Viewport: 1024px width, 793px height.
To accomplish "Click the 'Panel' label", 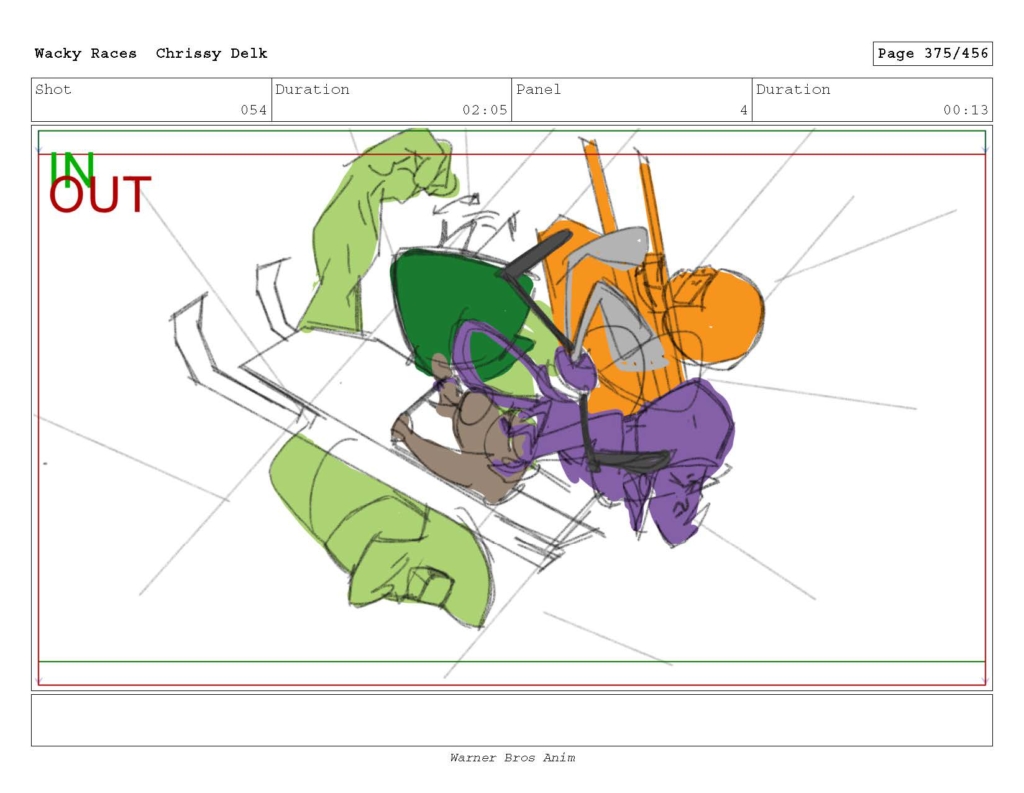I will (x=538, y=89).
